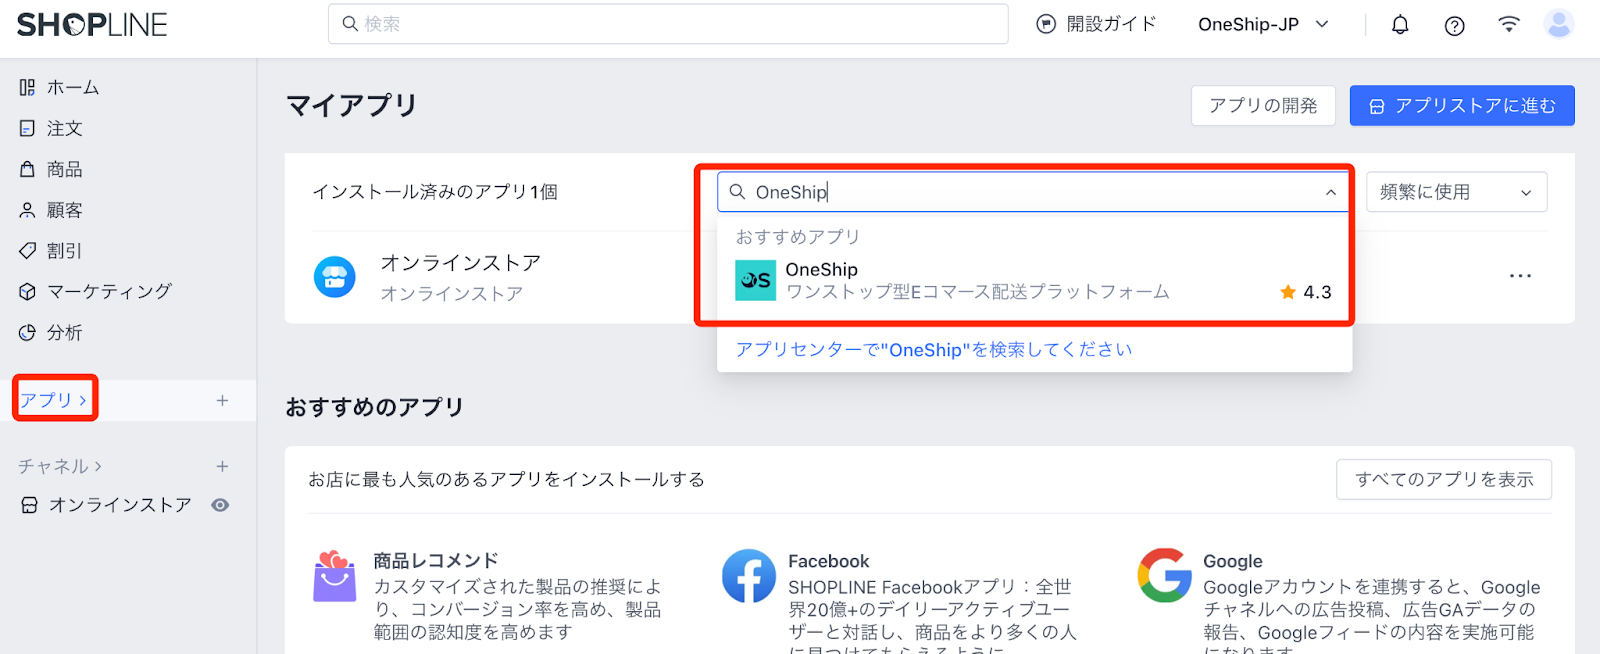
Task: Open the 頻繁に使用 sort dropdown
Action: click(x=1456, y=192)
